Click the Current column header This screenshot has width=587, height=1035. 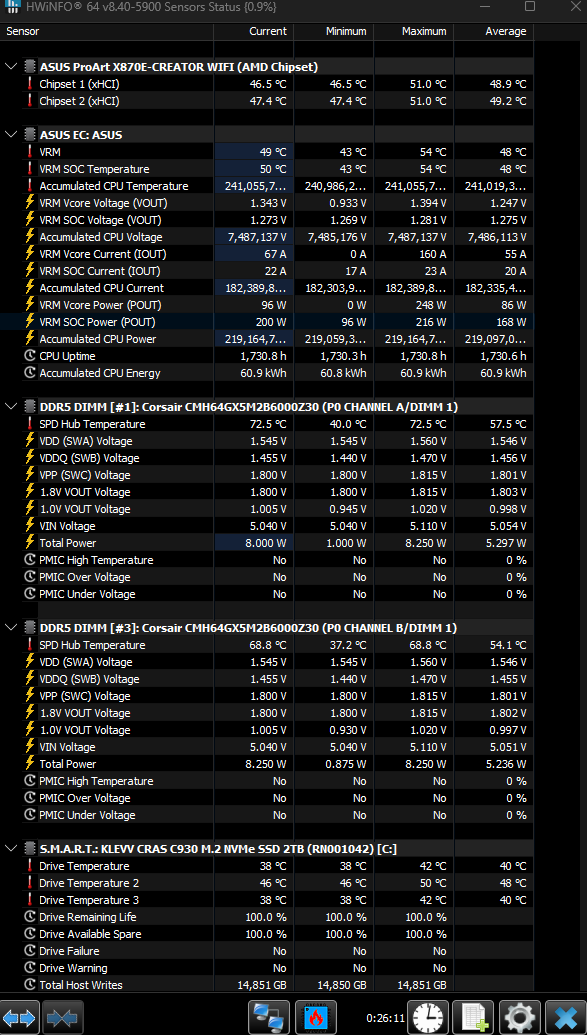point(254,31)
